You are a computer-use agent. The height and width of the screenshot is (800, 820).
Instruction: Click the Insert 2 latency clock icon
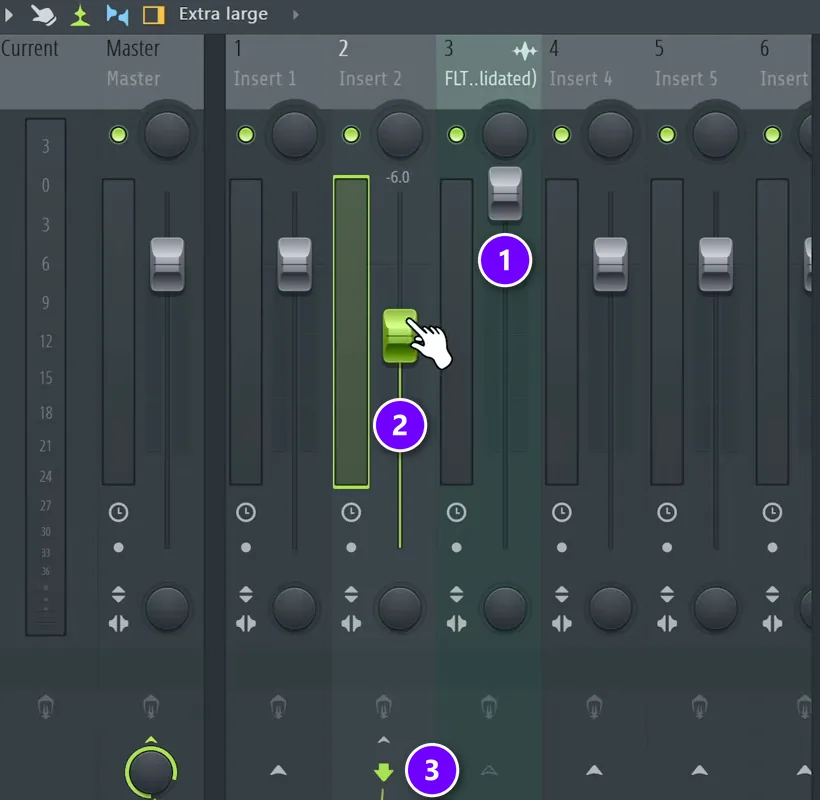coord(351,512)
